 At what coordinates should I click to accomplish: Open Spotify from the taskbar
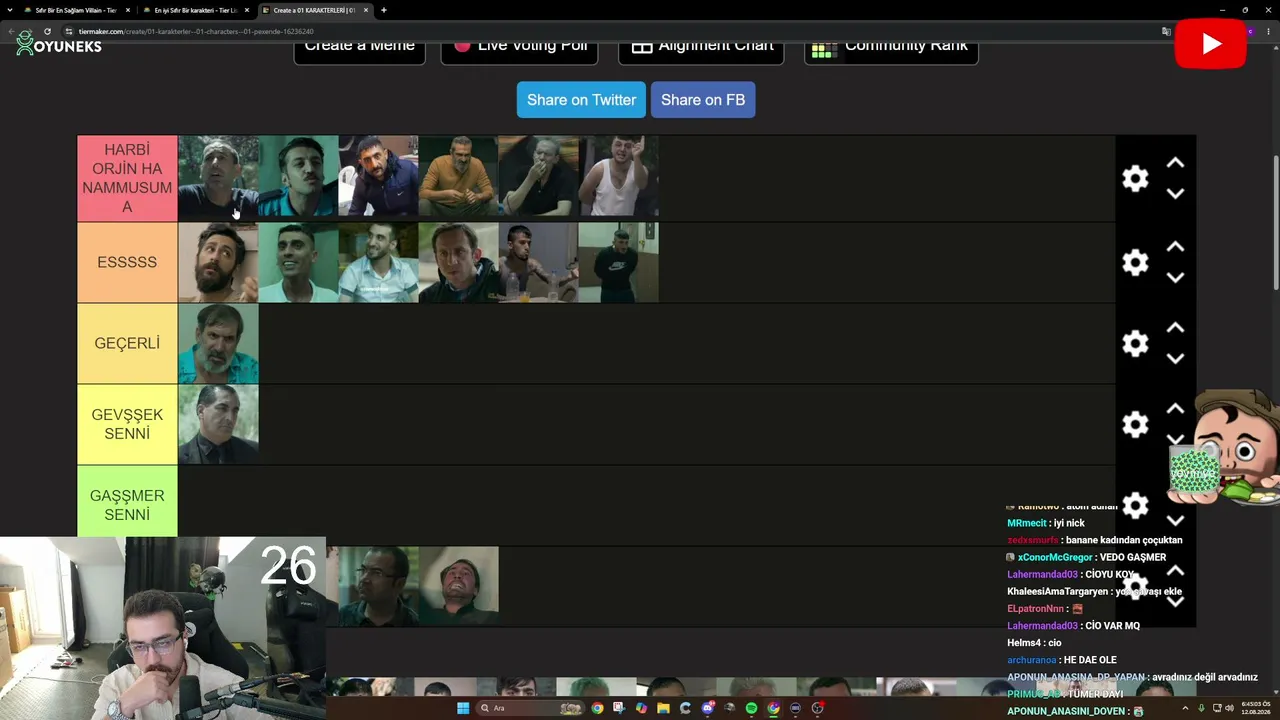751,708
